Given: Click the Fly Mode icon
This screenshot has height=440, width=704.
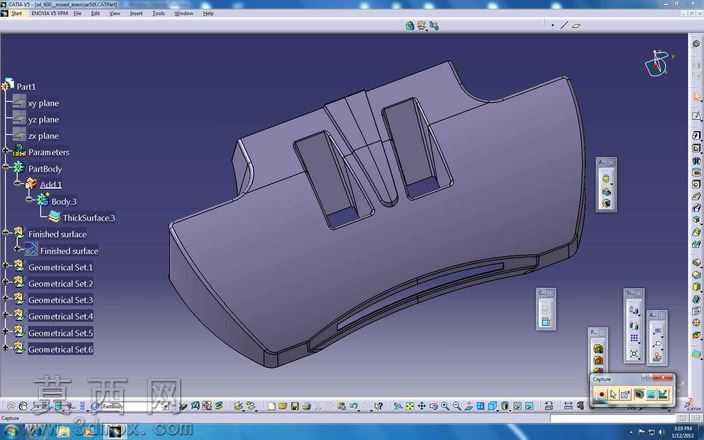Looking at the screenshot, I should (x=397, y=406).
